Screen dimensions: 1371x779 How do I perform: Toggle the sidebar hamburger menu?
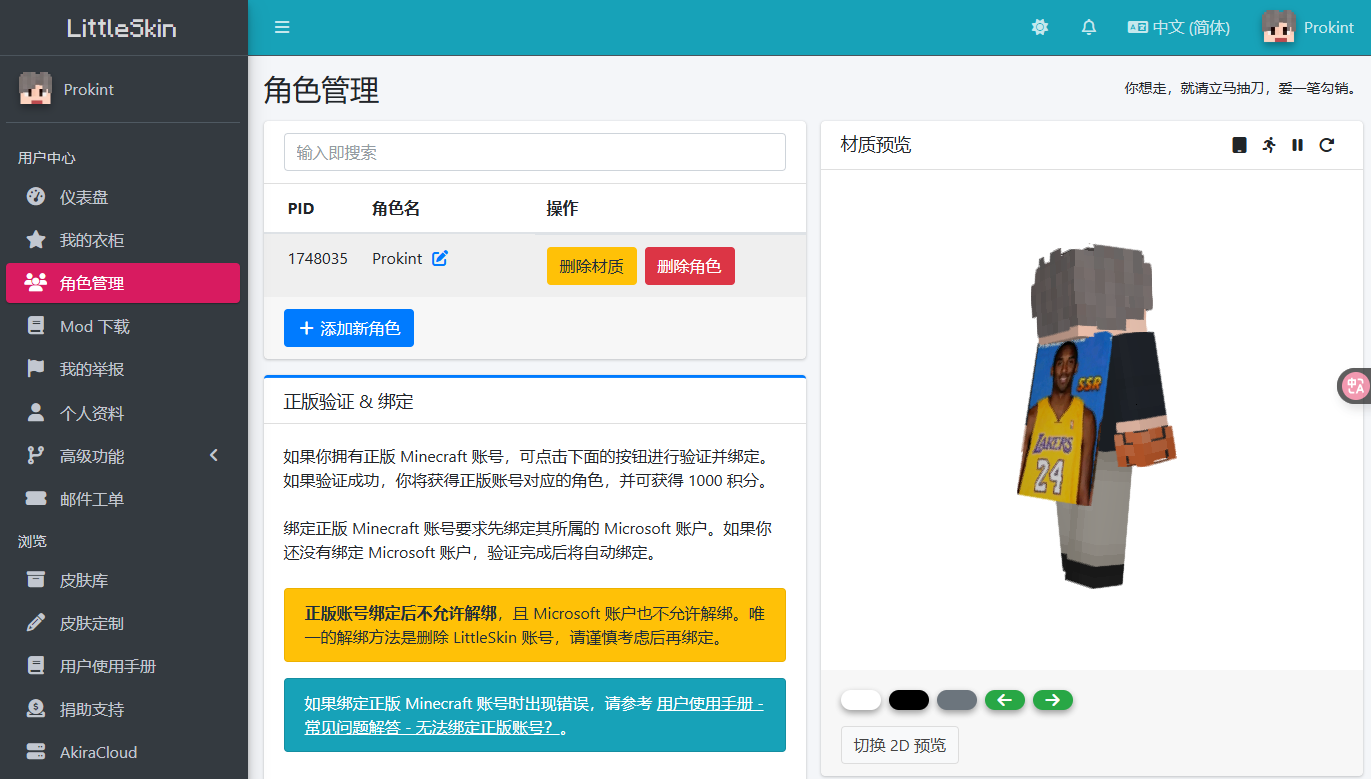(x=282, y=27)
